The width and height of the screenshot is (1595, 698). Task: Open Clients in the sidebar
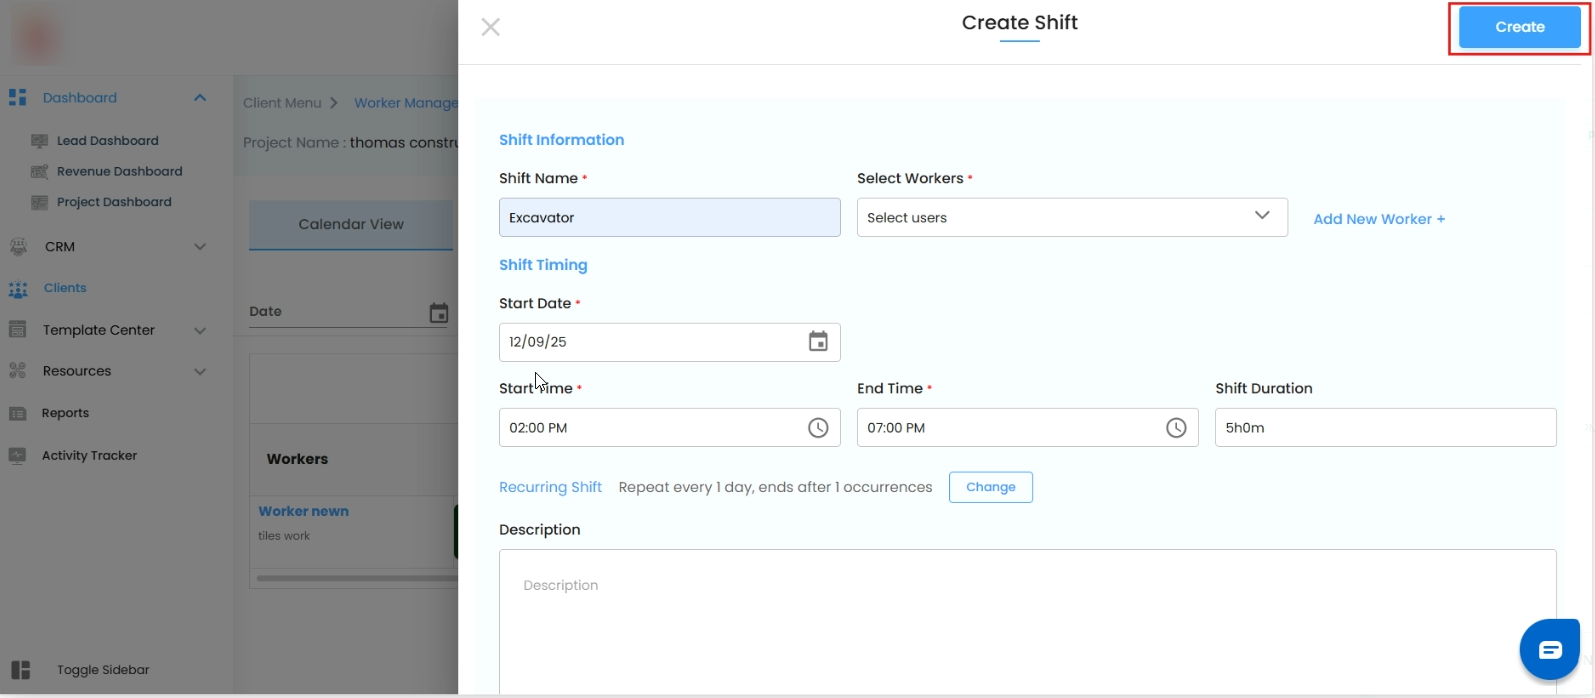click(x=65, y=288)
